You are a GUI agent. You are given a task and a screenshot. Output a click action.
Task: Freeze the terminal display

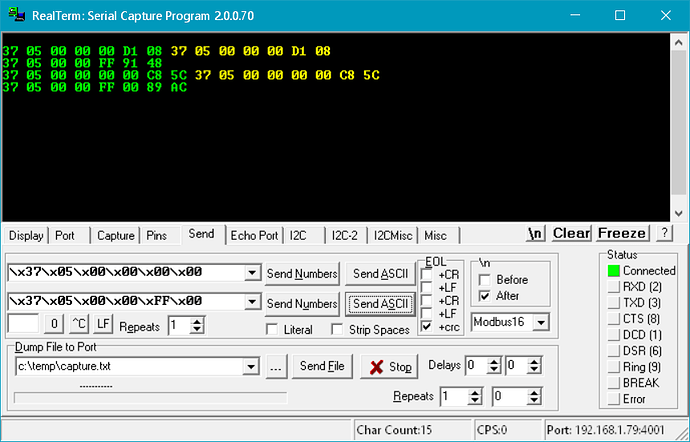pos(623,233)
